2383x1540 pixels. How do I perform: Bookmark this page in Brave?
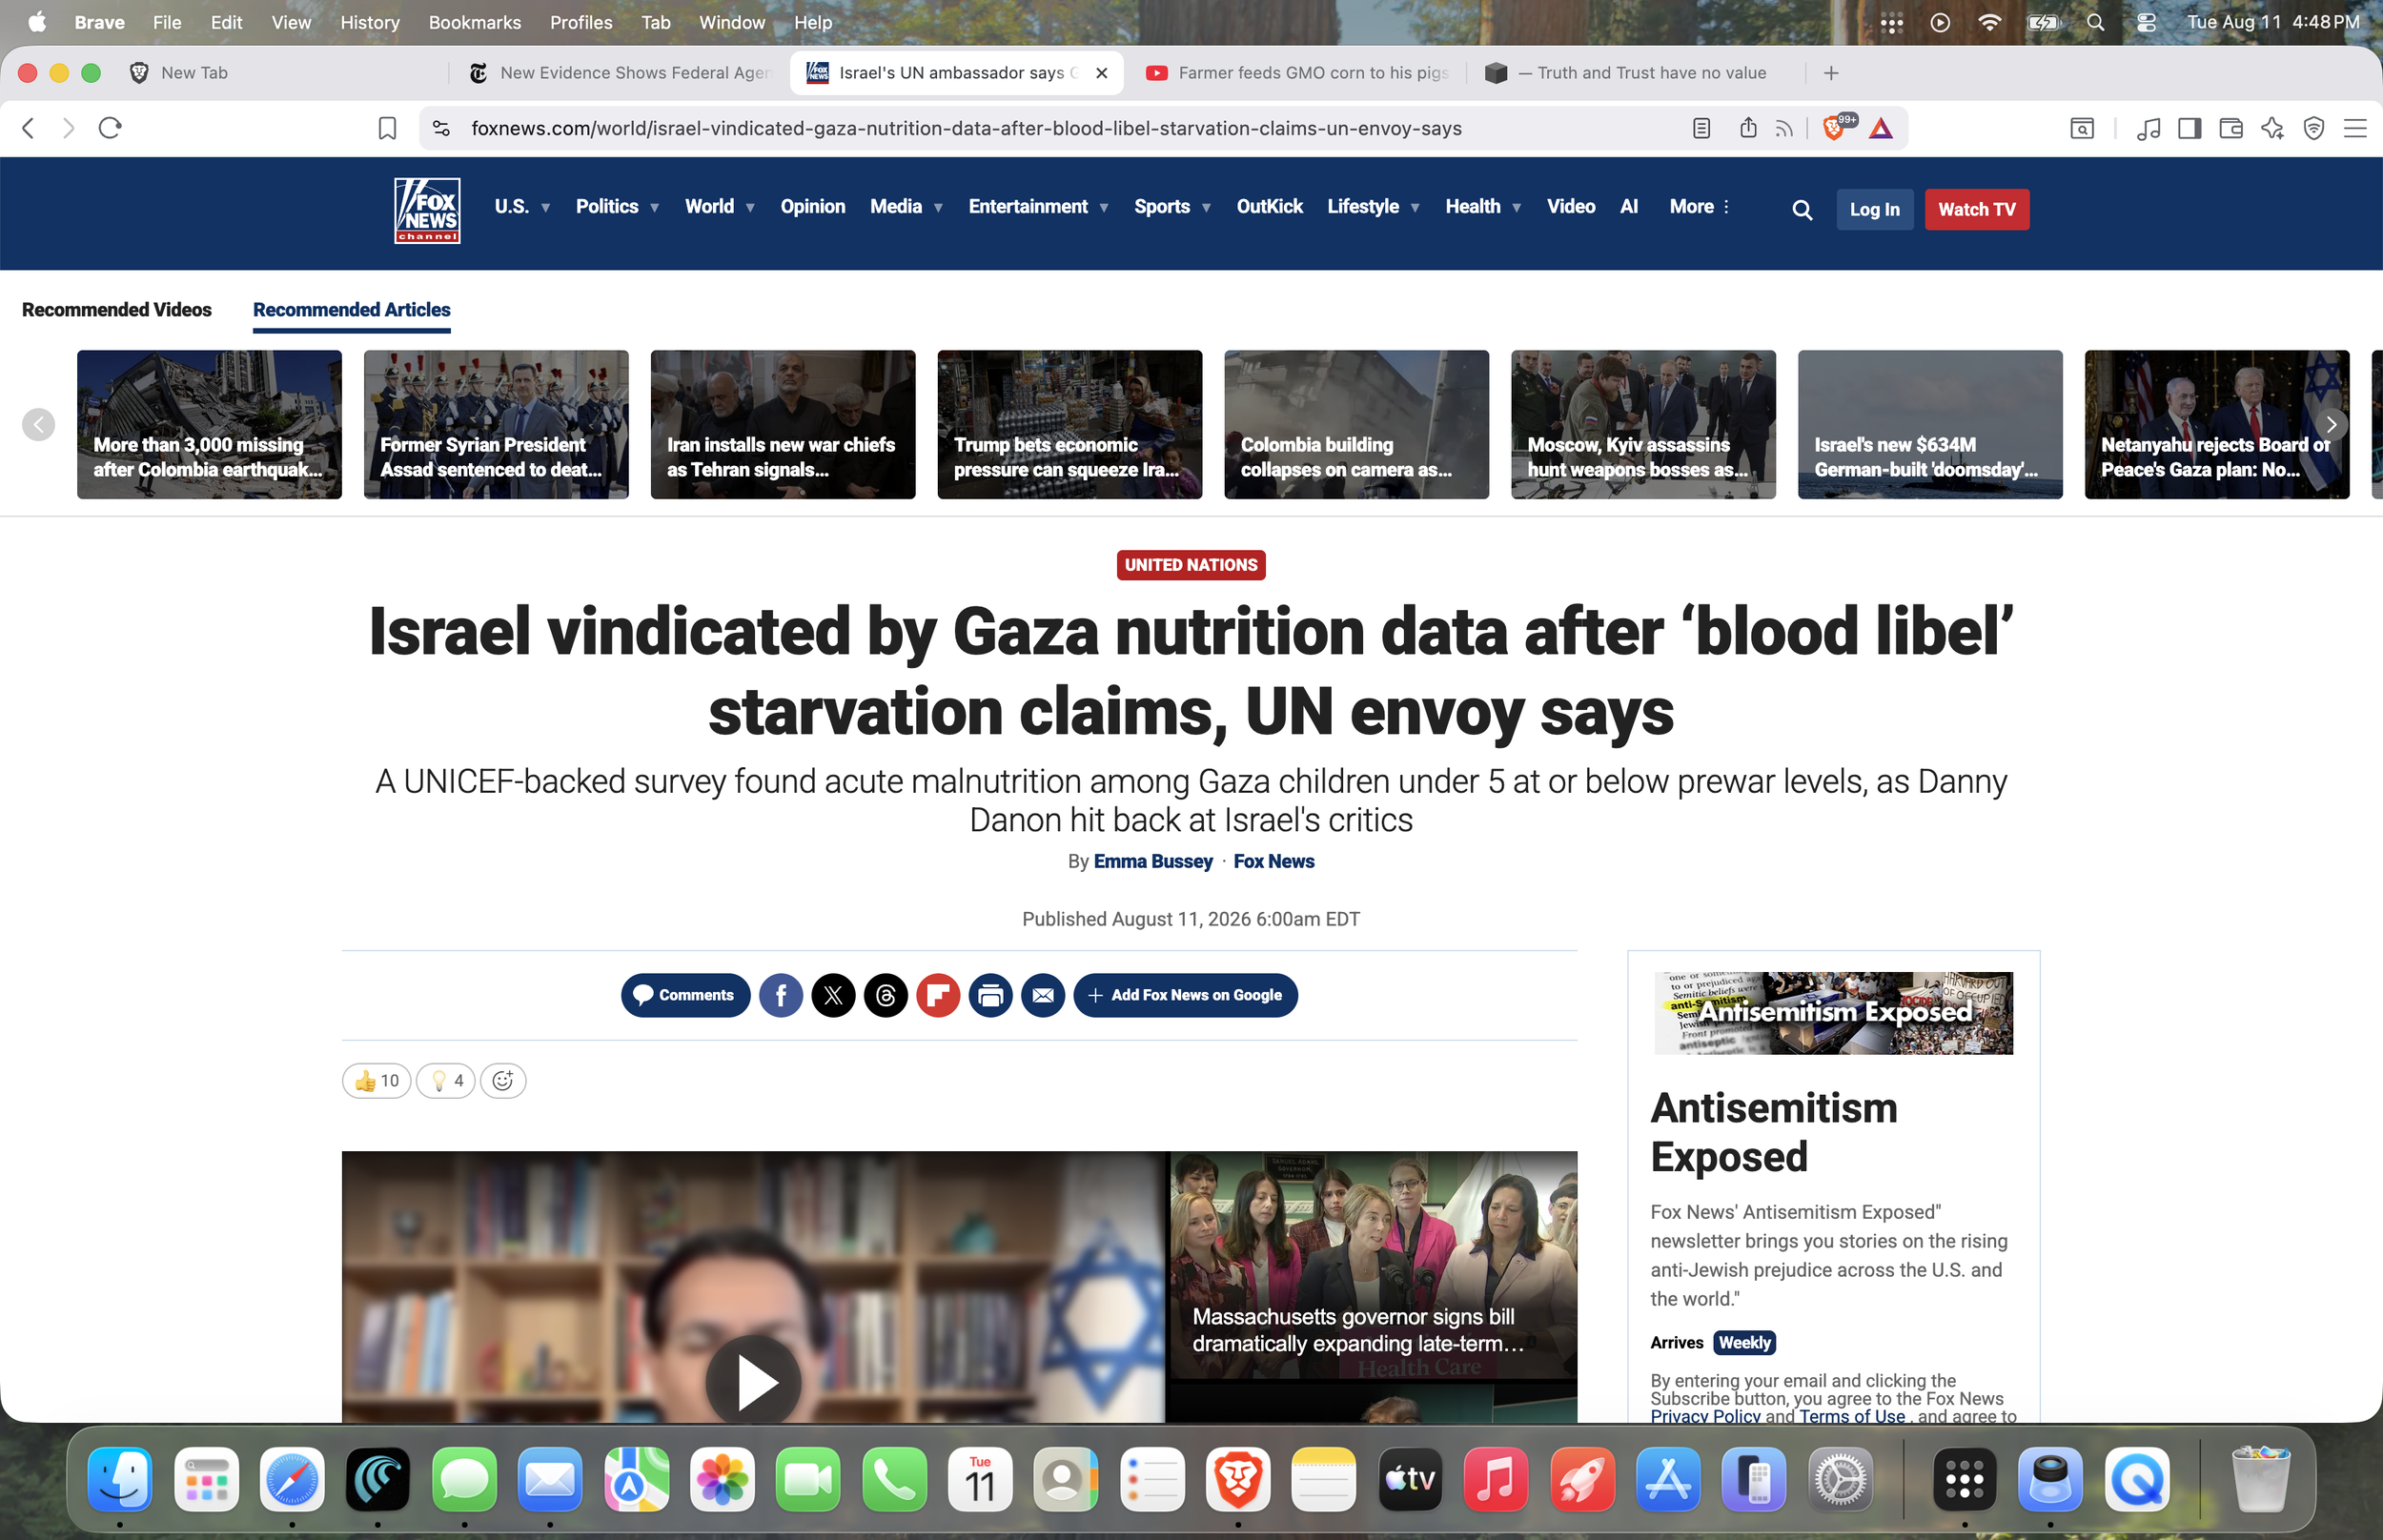387,128
